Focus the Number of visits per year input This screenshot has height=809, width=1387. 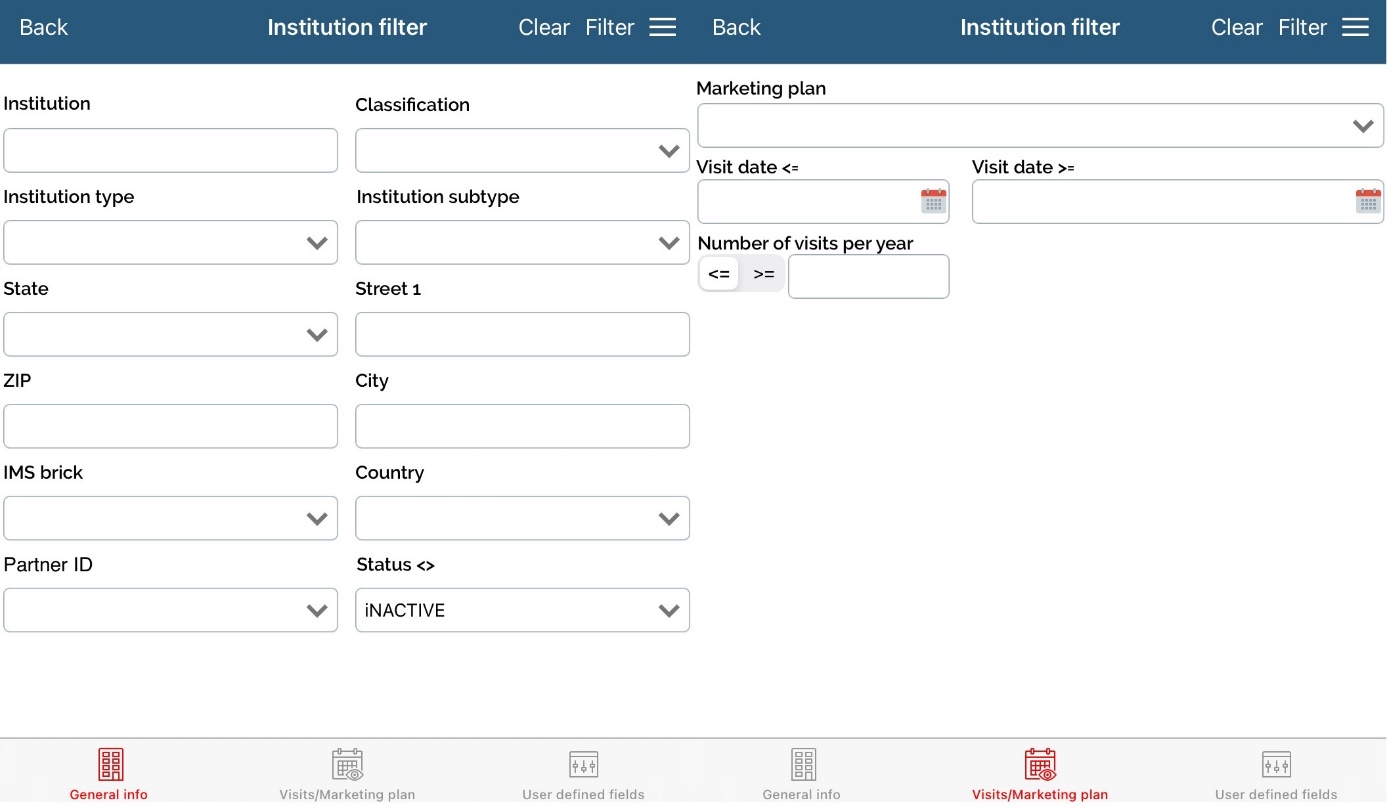pos(868,277)
